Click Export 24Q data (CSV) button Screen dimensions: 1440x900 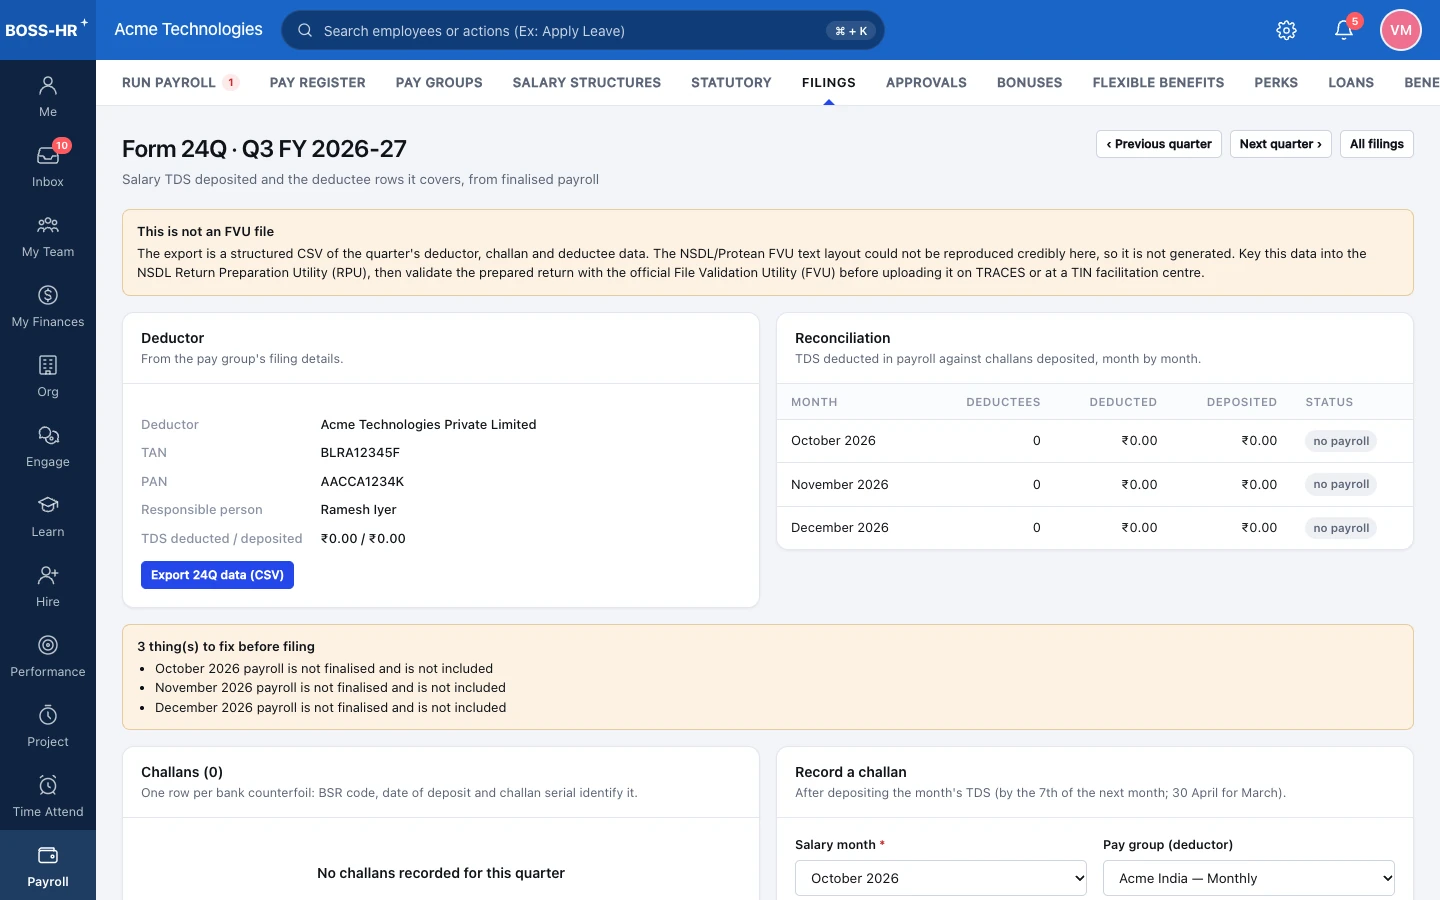point(217,575)
